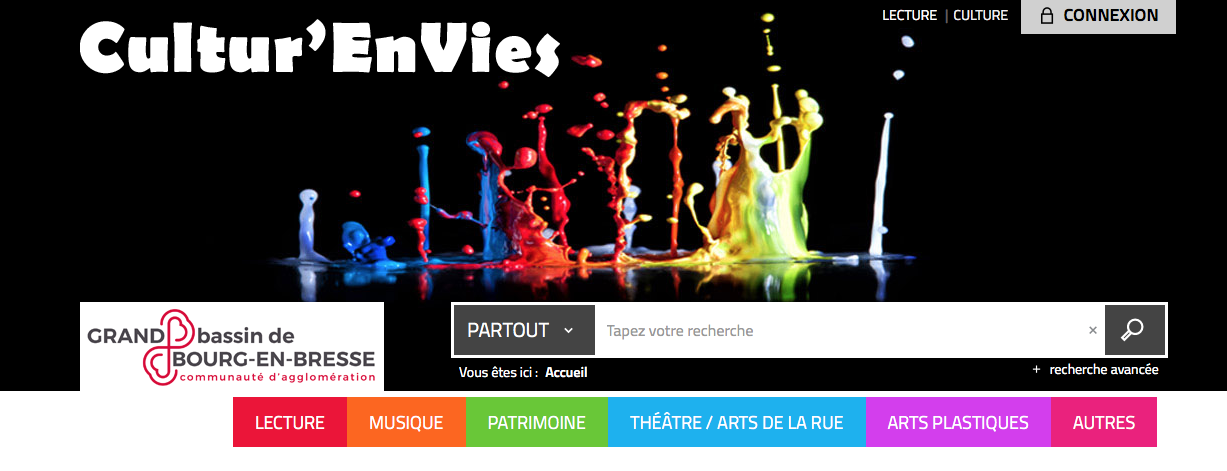Clear the search field with the x icon
The image size is (1227, 471).
click(1093, 330)
